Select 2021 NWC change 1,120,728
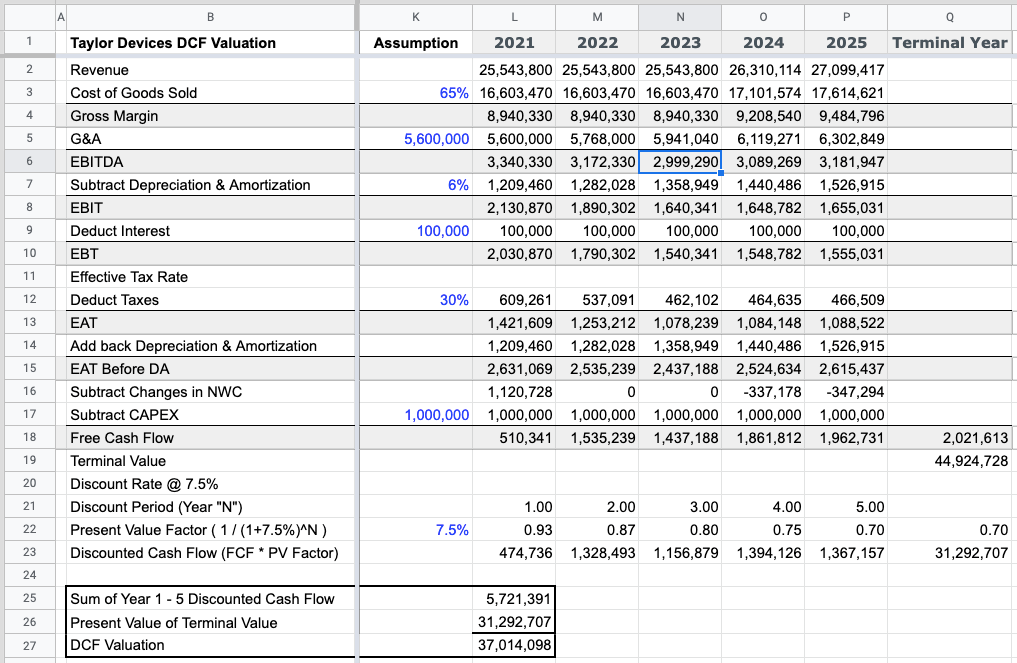 coord(514,392)
